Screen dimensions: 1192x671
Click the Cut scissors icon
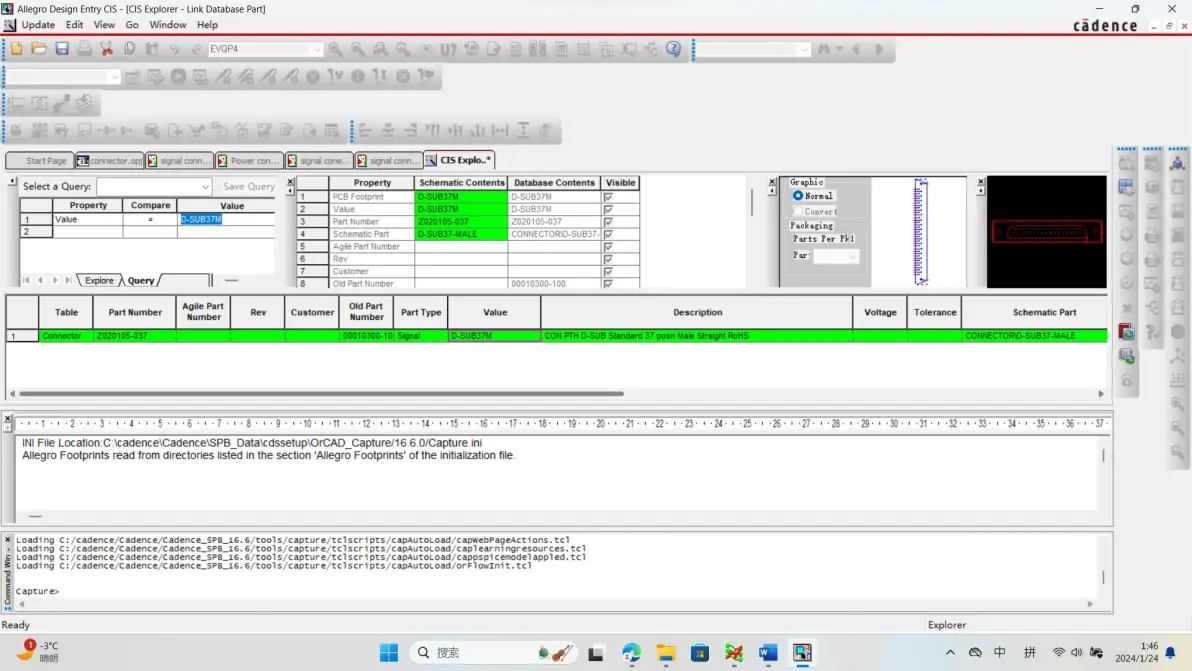[106, 49]
